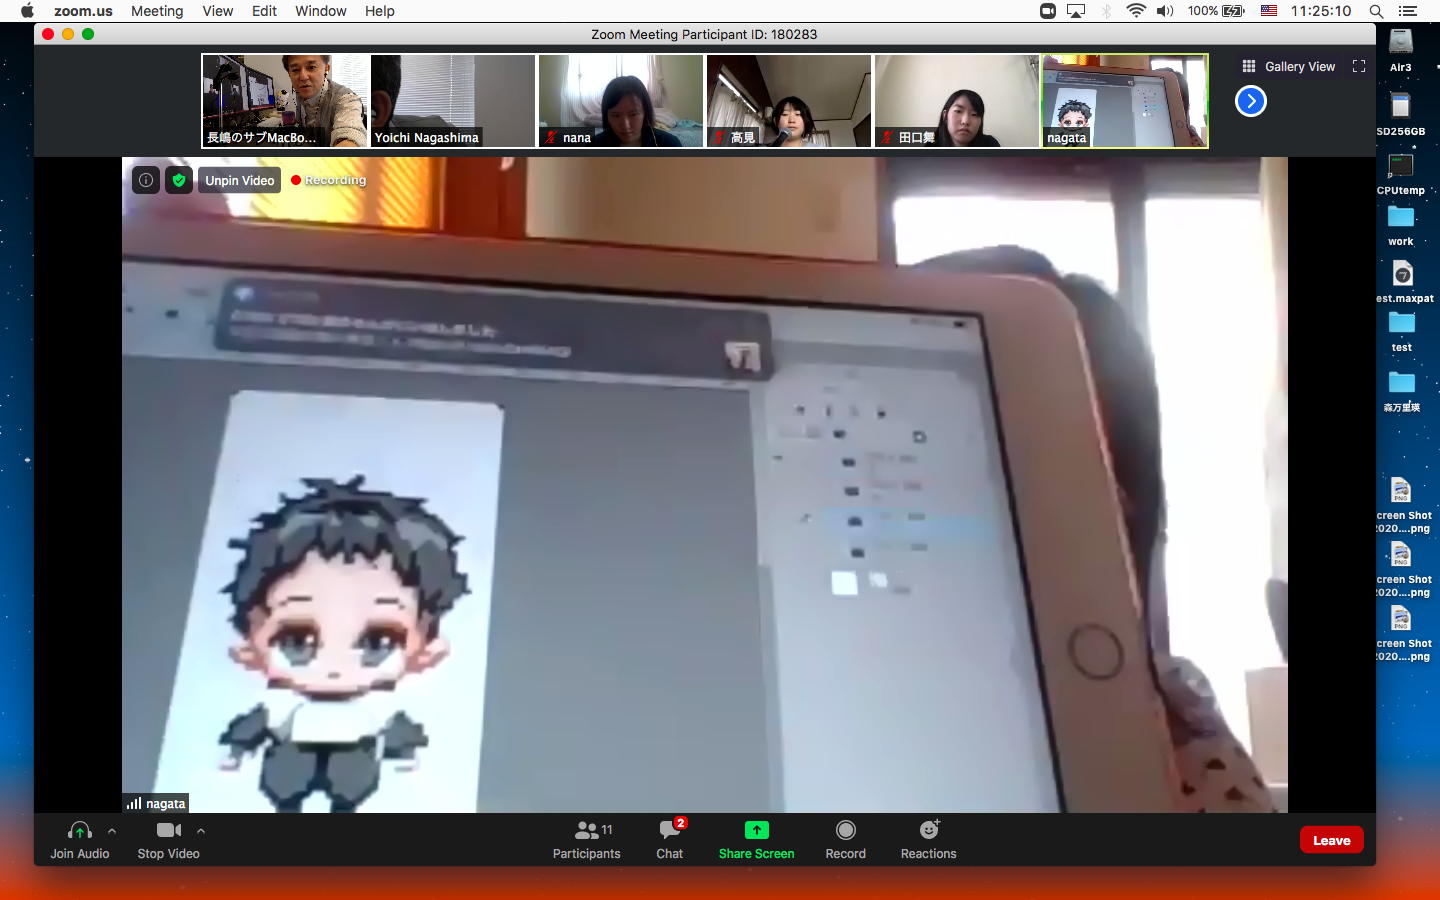This screenshot has width=1440, height=900.
Task: Click the Join Audio headphone icon
Action: click(80, 830)
